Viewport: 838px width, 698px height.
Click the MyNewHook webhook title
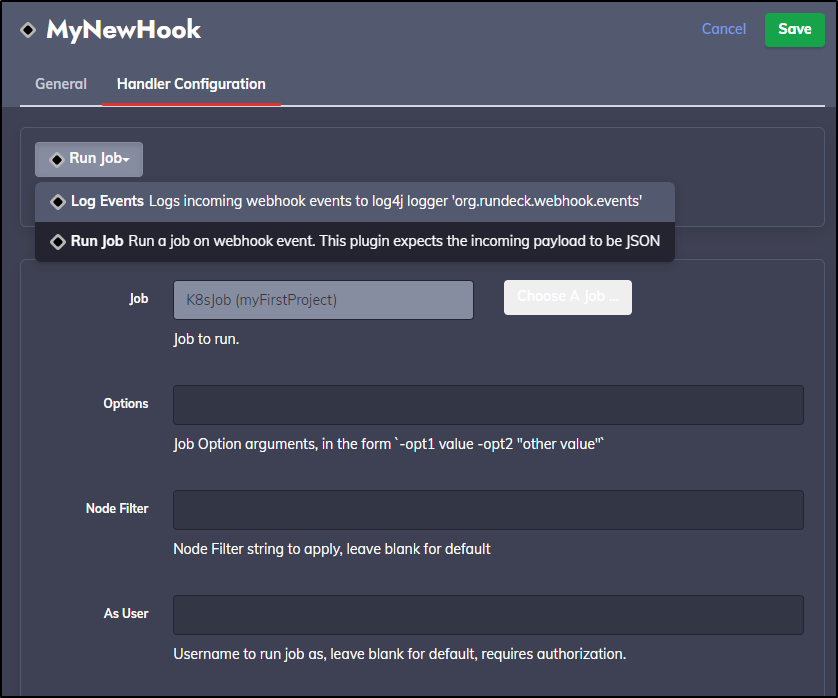pos(123,29)
